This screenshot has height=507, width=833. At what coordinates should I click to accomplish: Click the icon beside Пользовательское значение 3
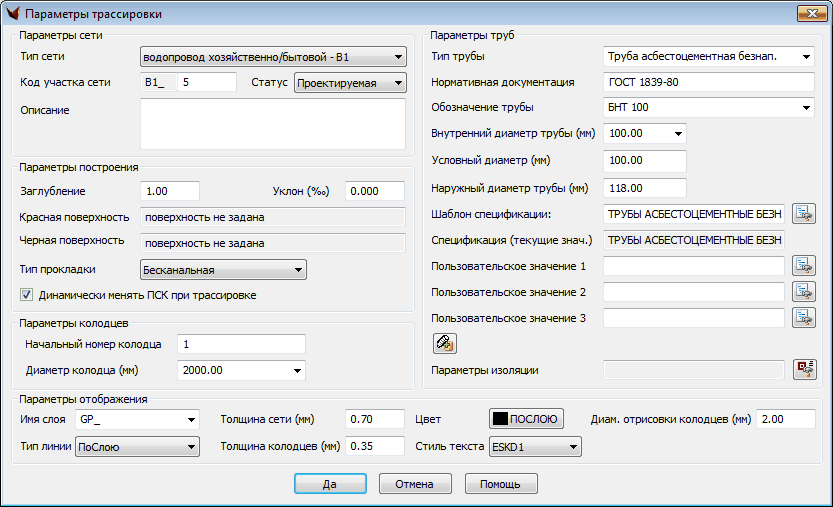[804, 317]
